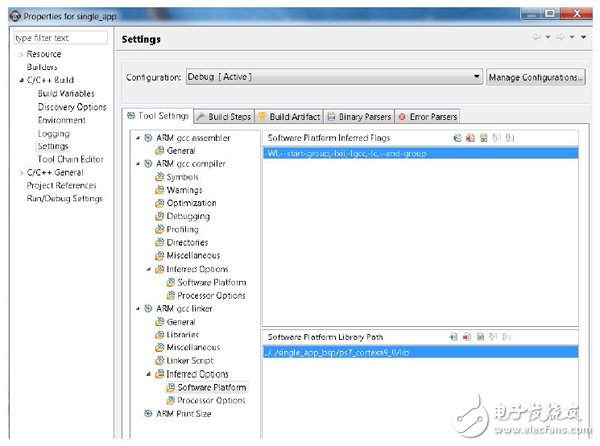Click Delete icon for Software Platform Inferred Flags
600x446 pixels.
pos(470,138)
